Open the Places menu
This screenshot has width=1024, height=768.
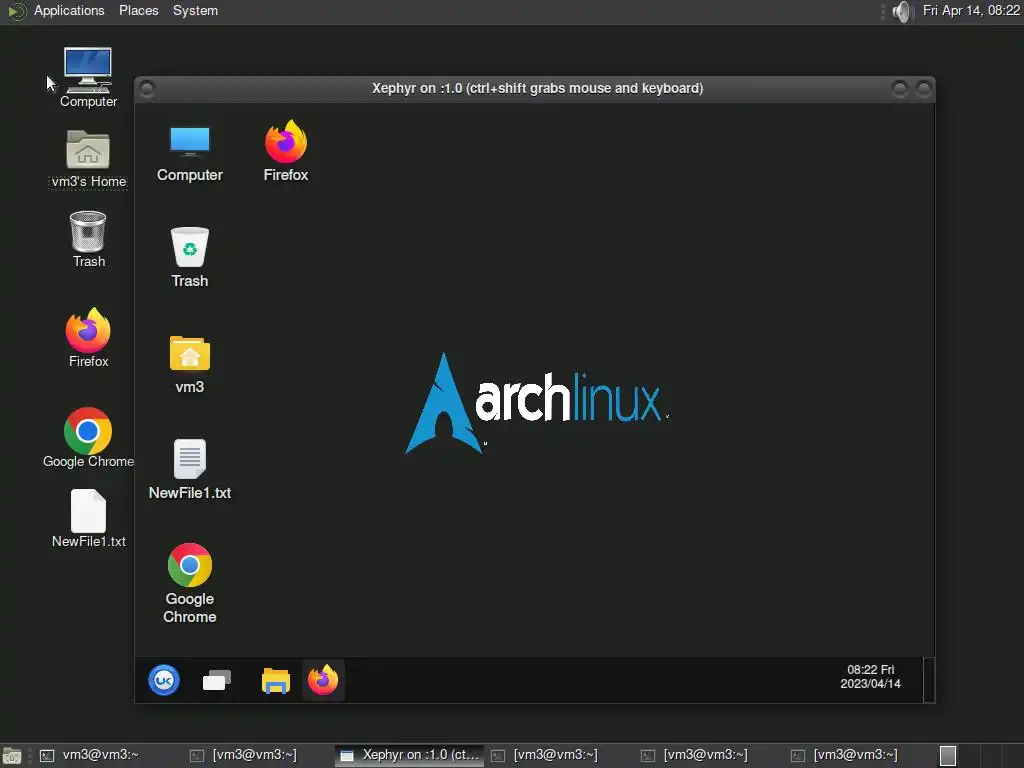click(138, 11)
